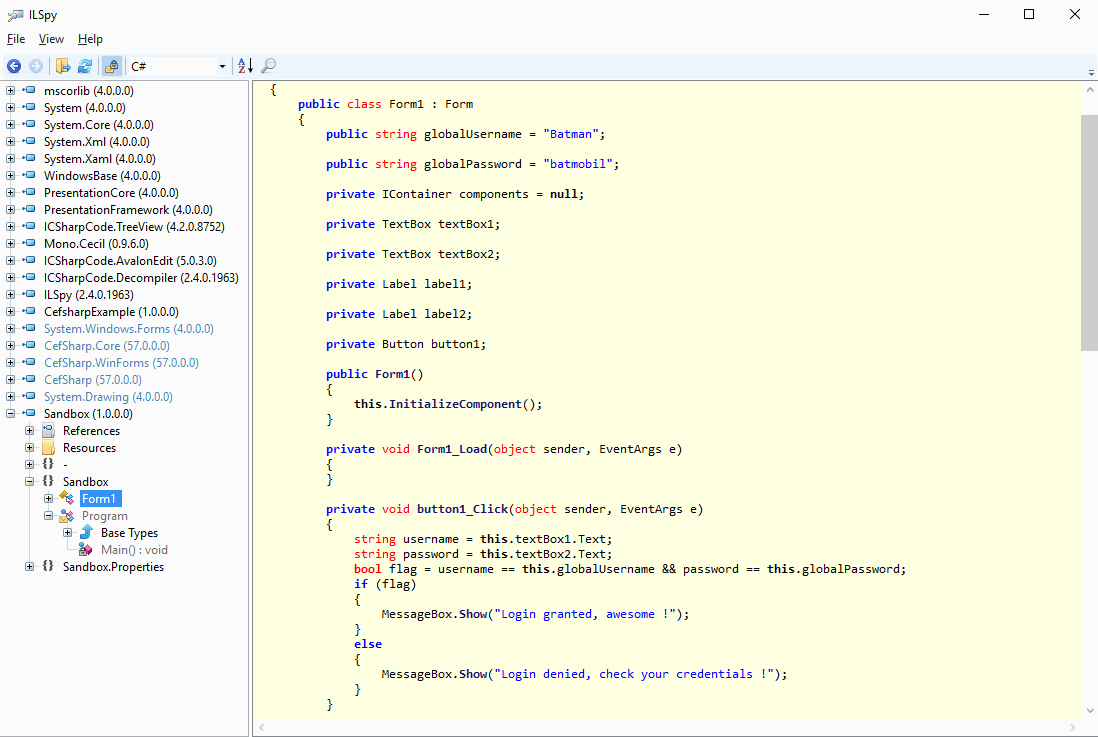This screenshot has width=1098, height=737.
Task: Click the sort assemblies alphabetically icon
Action: tap(243, 66)
